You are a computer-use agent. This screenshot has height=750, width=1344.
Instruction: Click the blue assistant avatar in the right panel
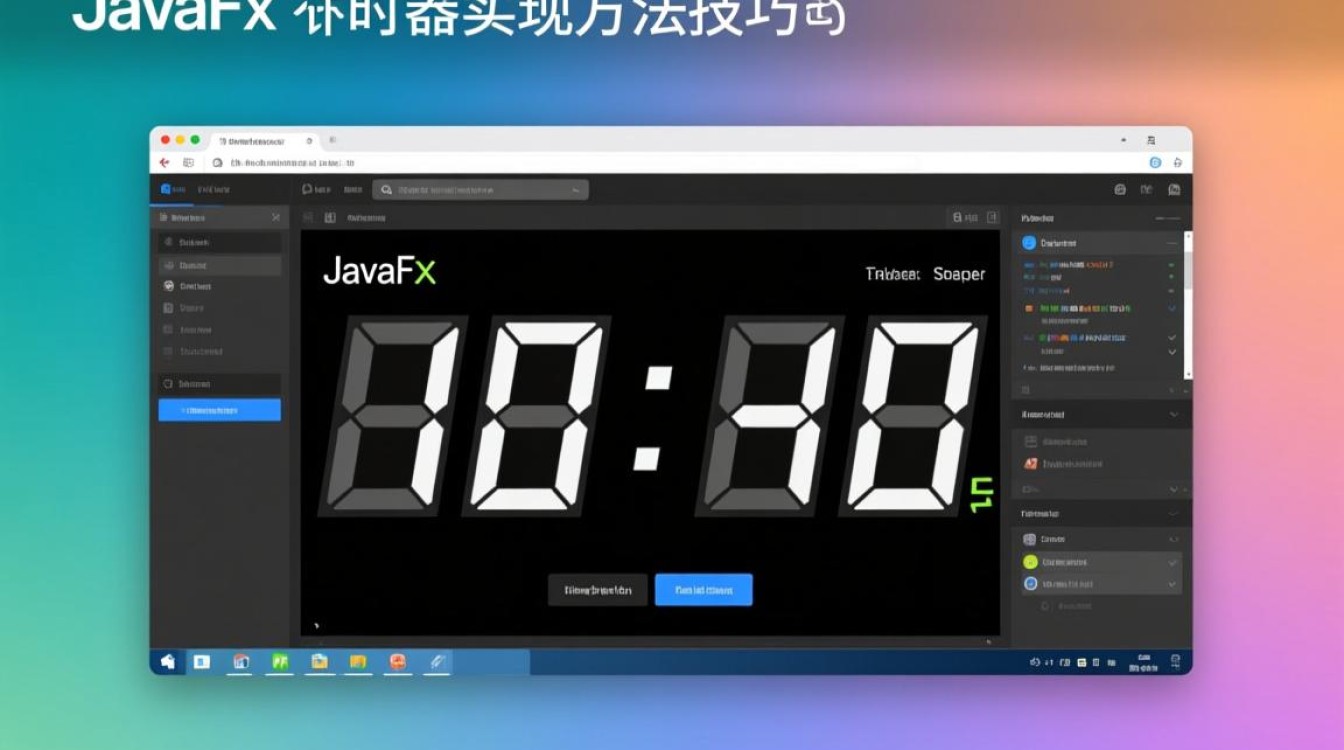coord(1028,243)
